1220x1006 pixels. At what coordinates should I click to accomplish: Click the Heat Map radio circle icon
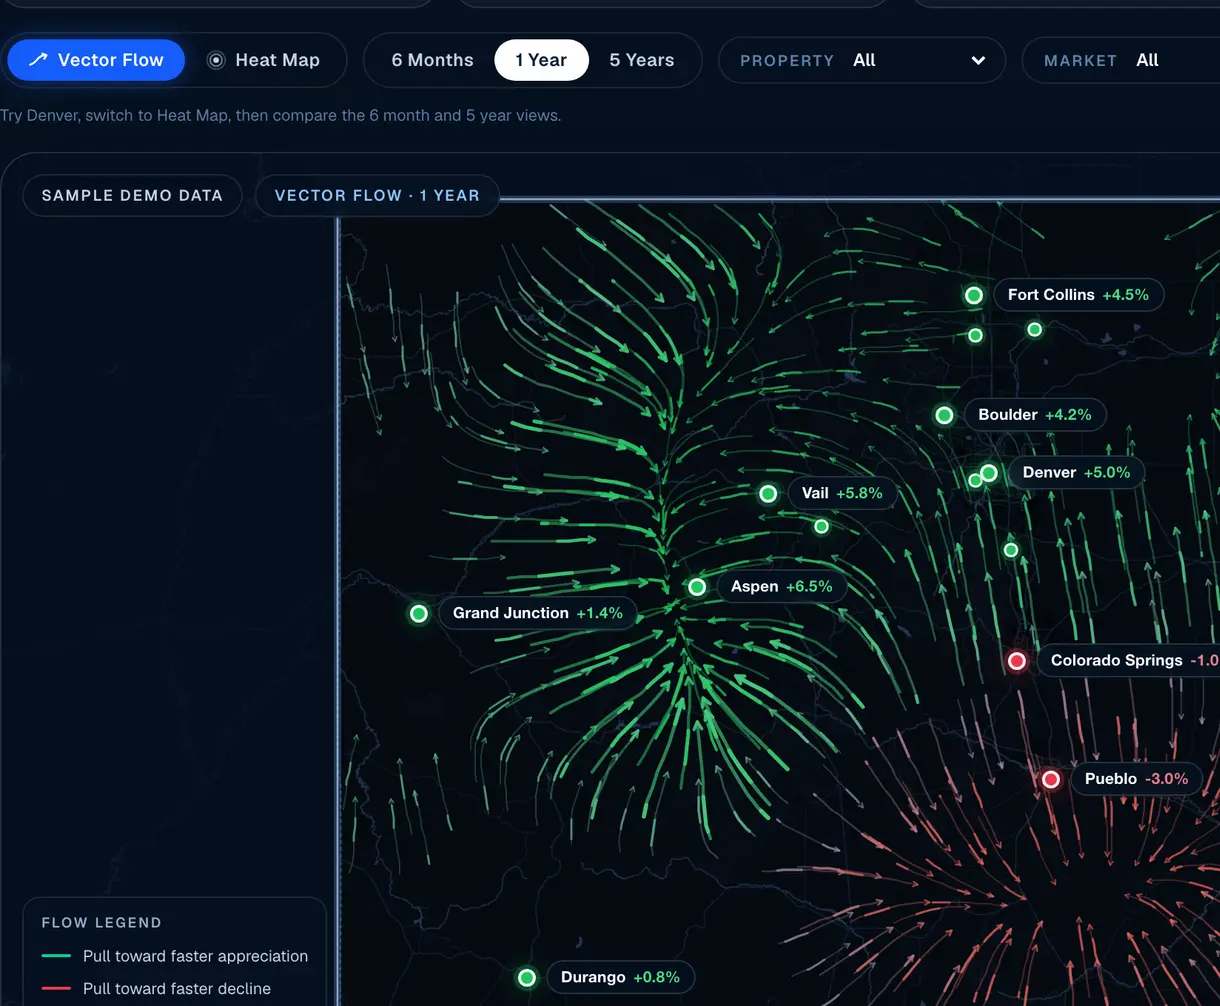[x=216, y=60]
